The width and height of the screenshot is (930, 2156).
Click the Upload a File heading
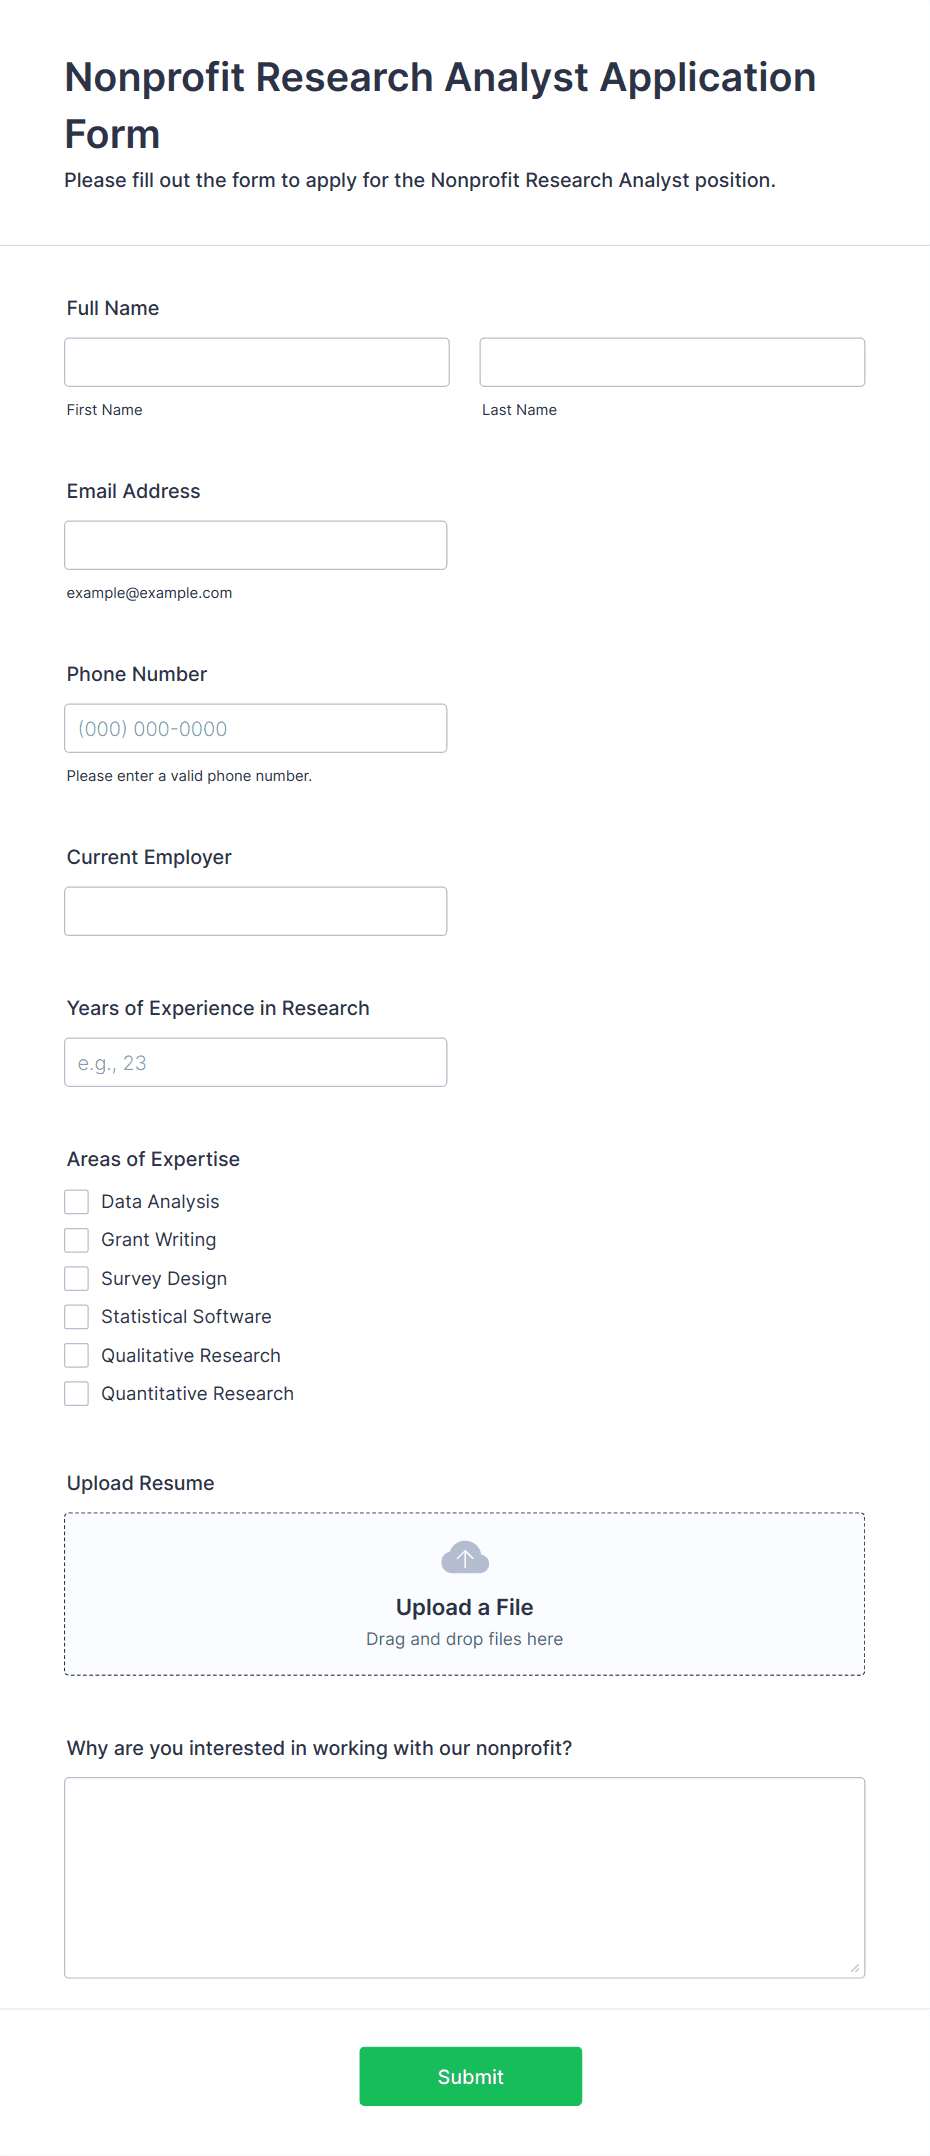click(x=465, y=1607)
